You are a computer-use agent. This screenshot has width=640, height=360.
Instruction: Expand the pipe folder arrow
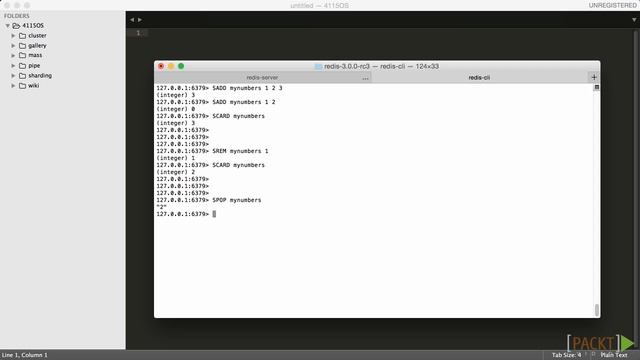[x=13, y=66]
